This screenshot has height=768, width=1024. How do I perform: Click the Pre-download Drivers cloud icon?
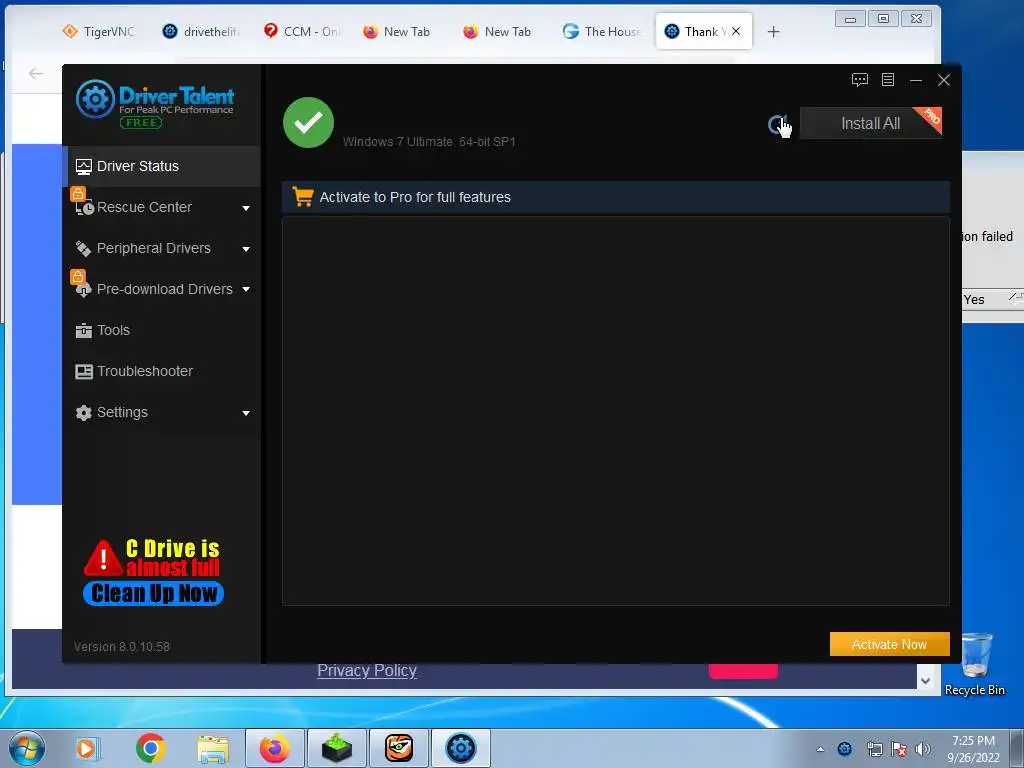[x=84, y=291]
